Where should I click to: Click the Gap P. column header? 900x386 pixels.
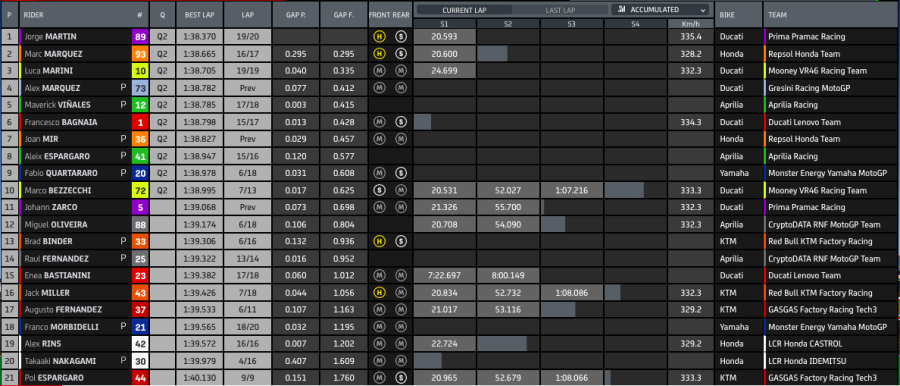(296, 14)
